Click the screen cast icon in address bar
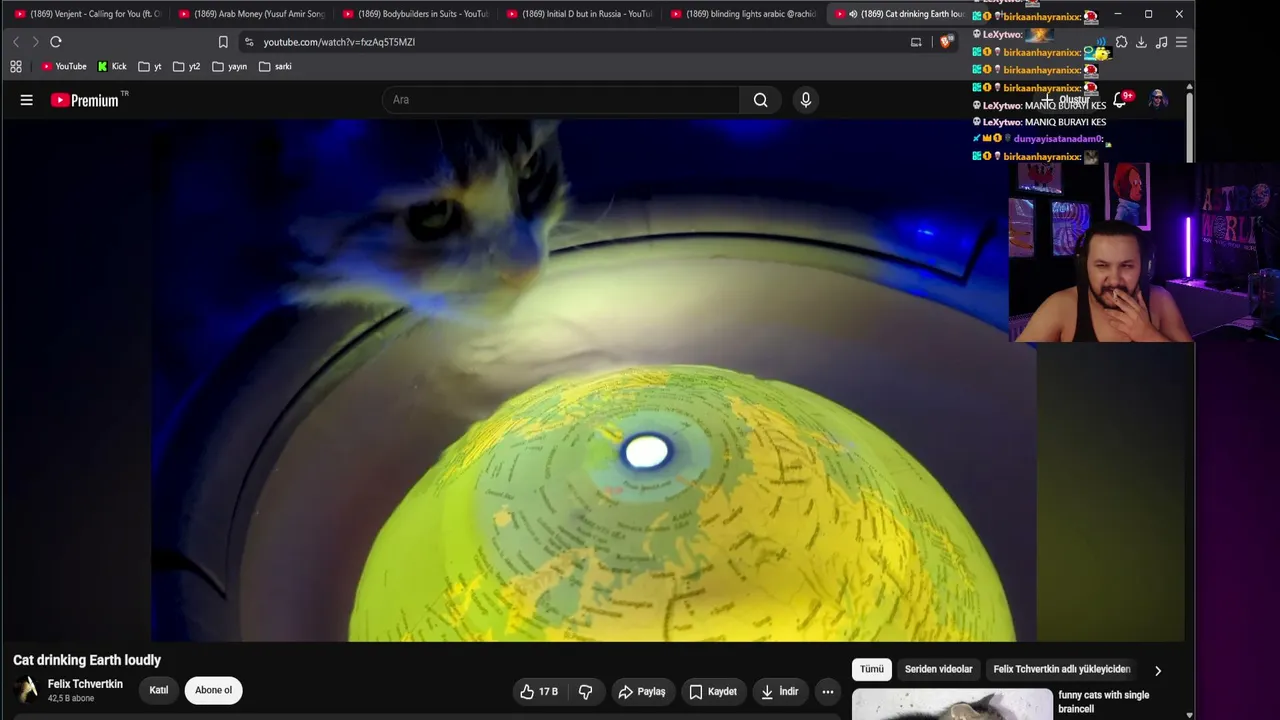The width and height of the screenshot is (1280, 720). click(916, 42)
